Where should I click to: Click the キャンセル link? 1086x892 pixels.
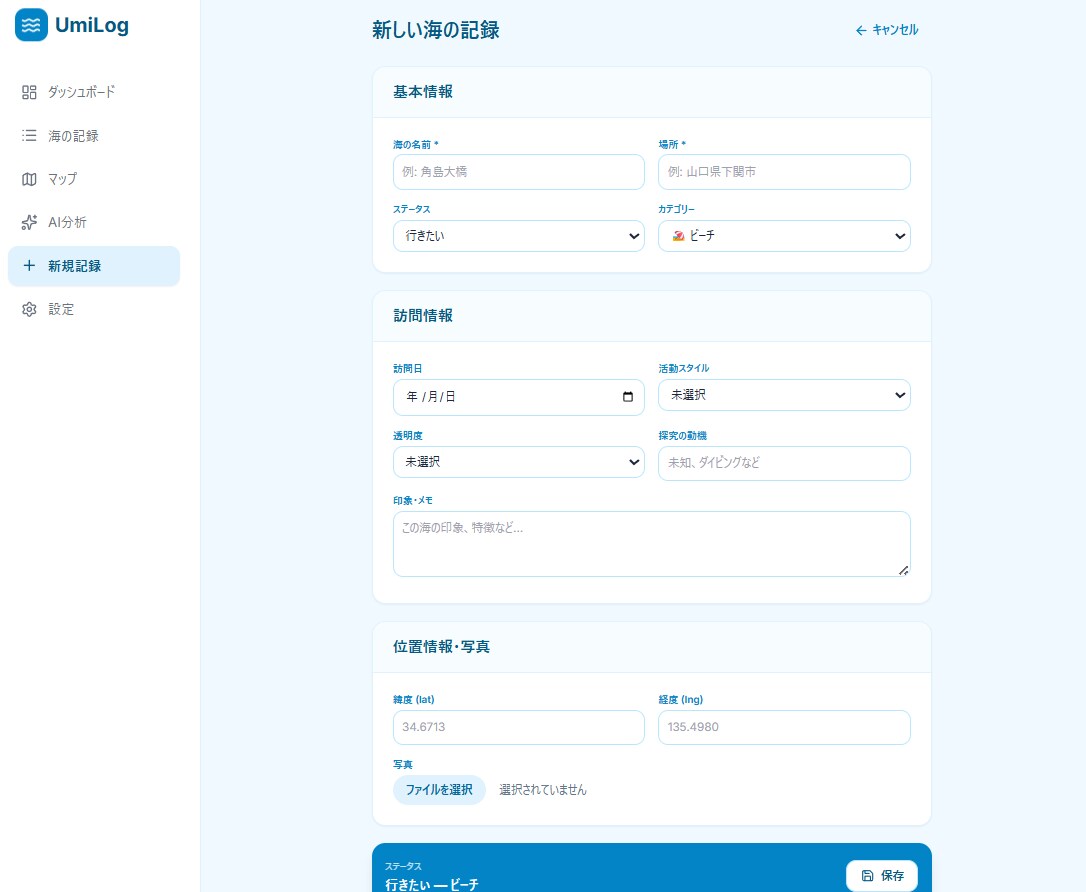(x=887, y=30)
